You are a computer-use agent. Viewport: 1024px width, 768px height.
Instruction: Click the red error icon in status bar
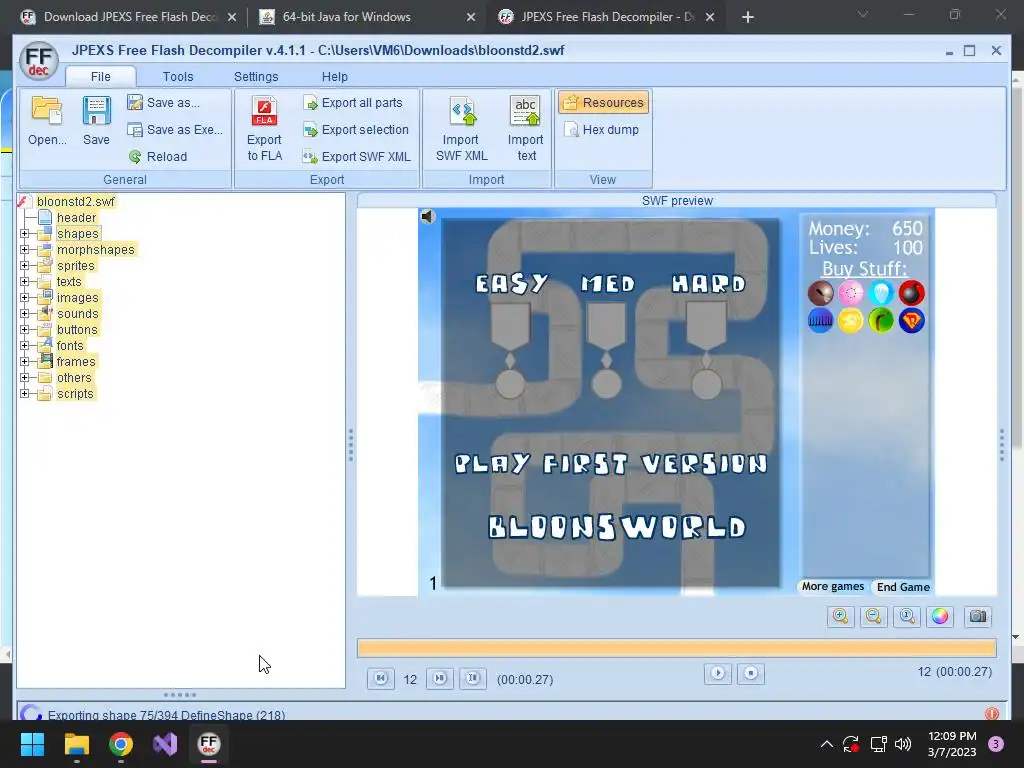991,714
